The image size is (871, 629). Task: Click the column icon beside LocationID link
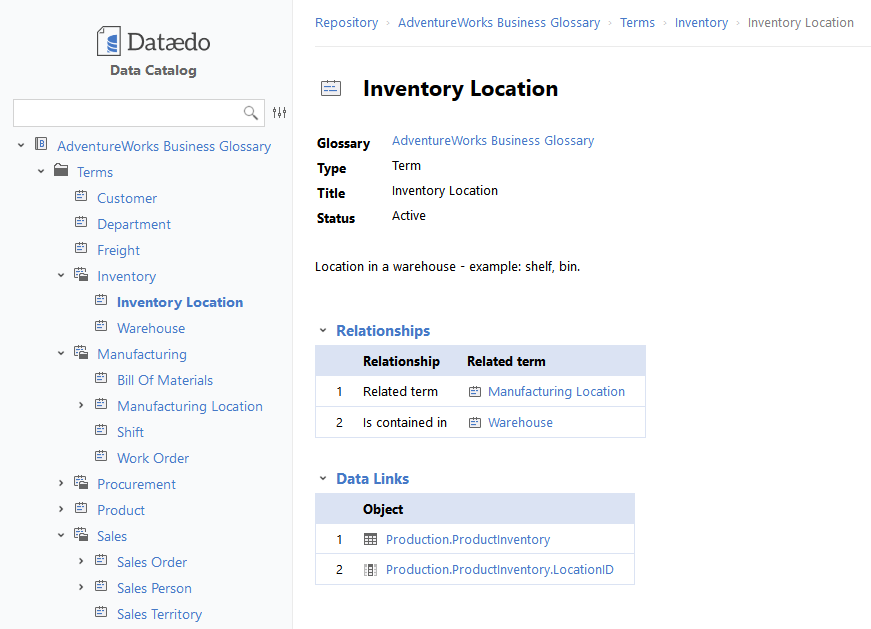pos(370,570)
